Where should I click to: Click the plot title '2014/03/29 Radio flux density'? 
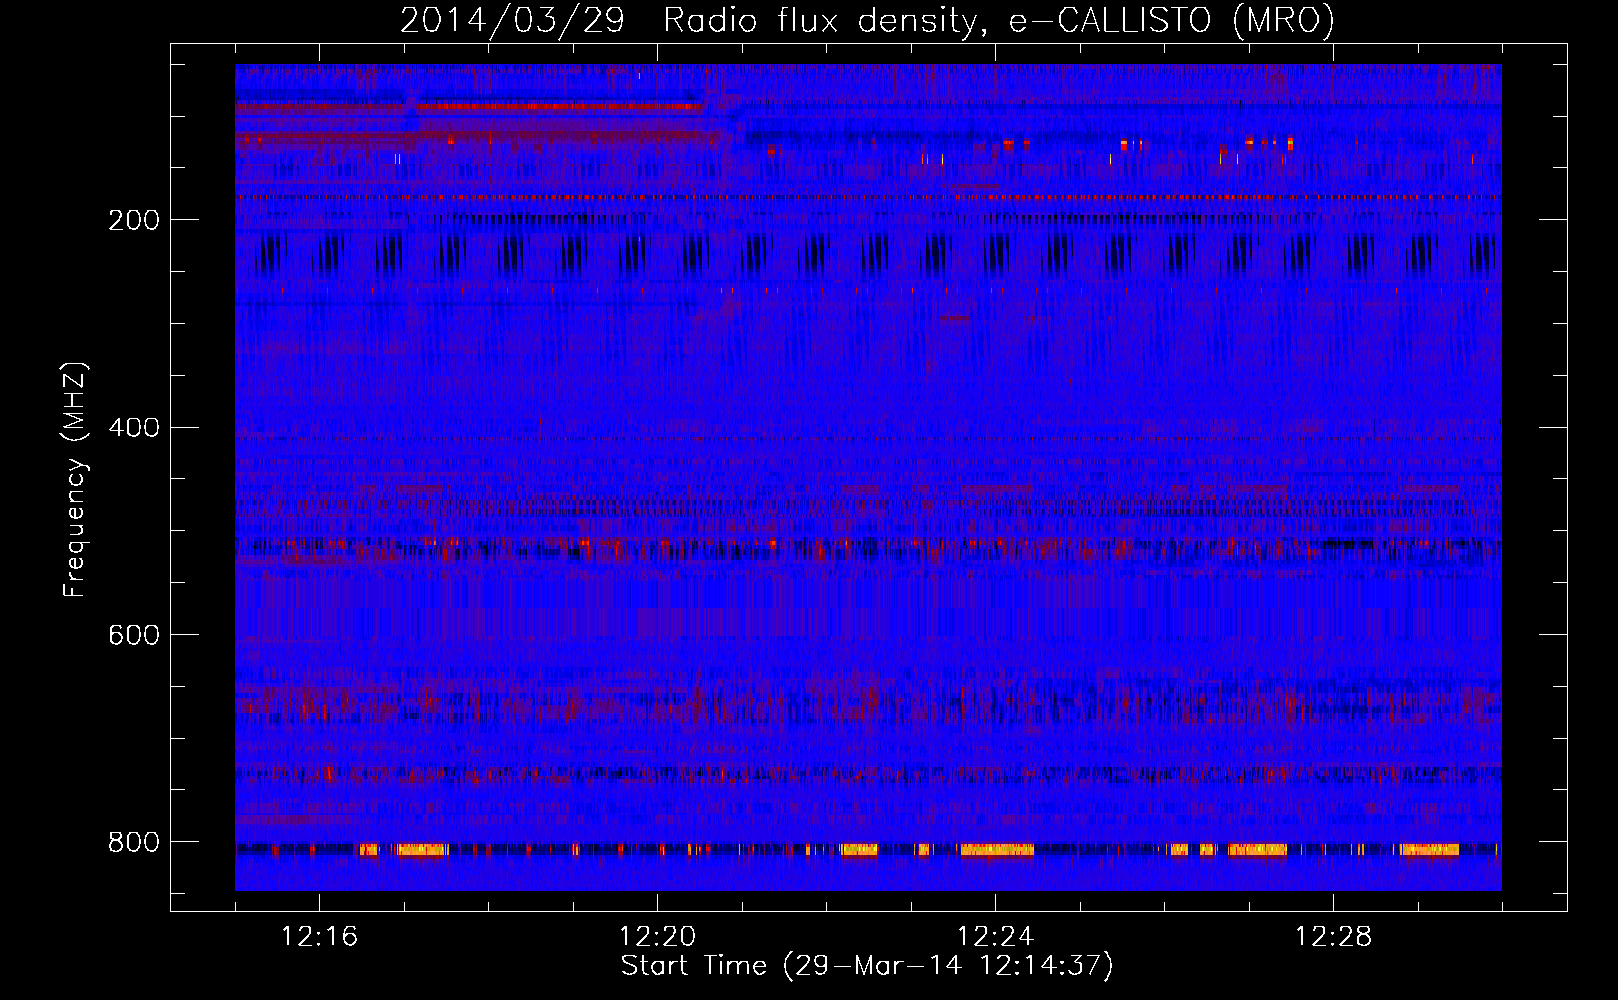[x=867, y=20]
